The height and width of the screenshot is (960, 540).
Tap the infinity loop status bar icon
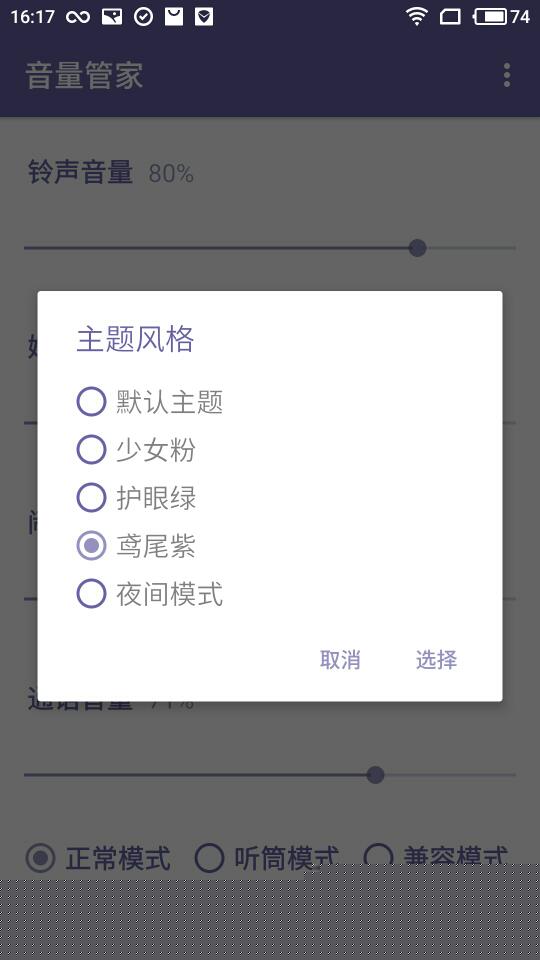(78, 17)
